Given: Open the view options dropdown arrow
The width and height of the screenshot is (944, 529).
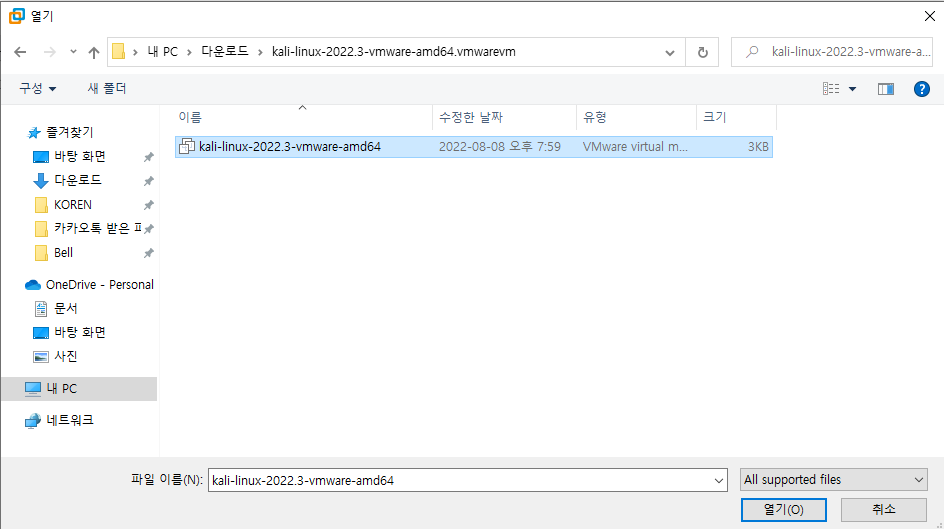Looking at the screenshot, I should [x=852, y=89].
